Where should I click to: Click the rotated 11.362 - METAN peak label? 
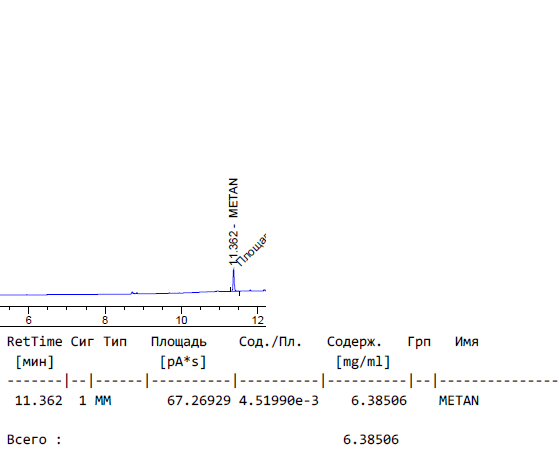tap(233, 221)
